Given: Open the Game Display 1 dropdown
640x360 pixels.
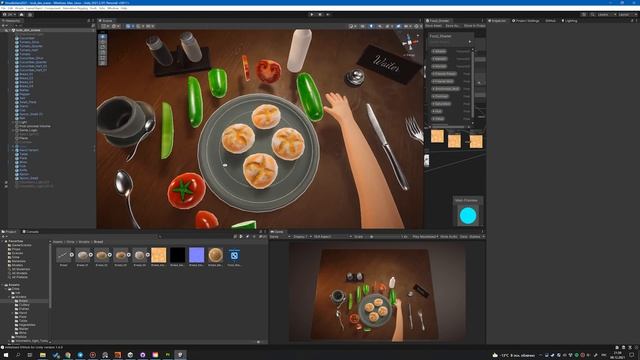Looking at the screenshot, I should click(302, 237).
